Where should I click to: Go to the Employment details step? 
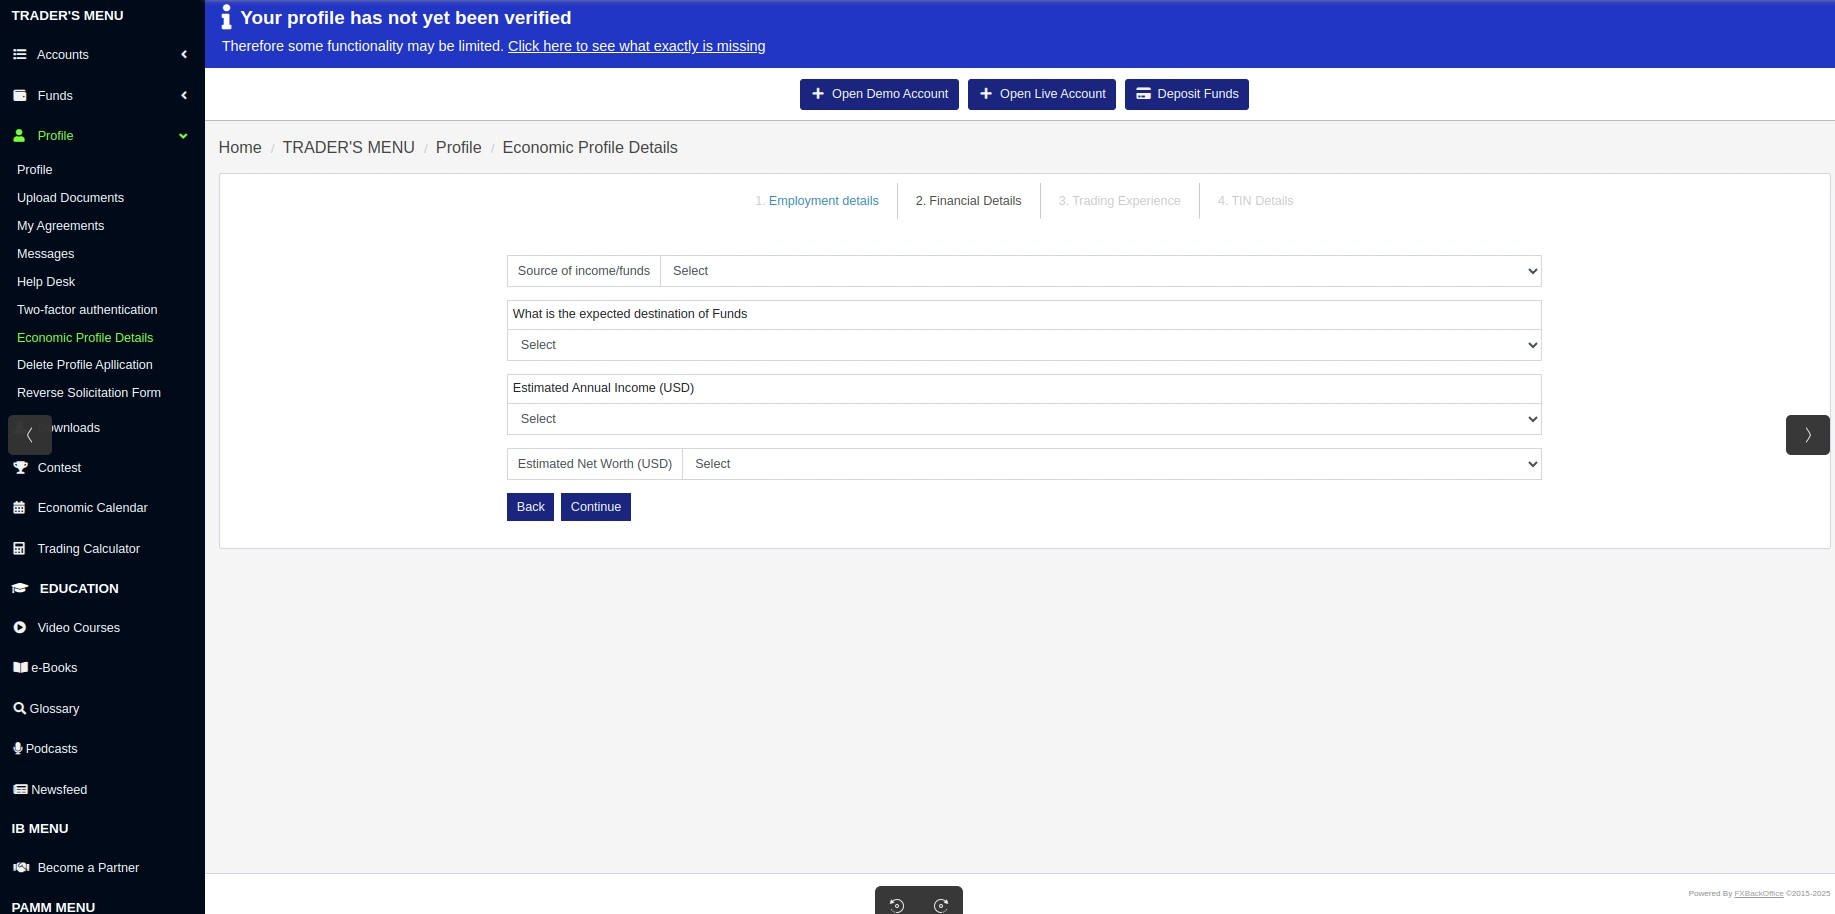pyautogui.click(x=817, y=200)
